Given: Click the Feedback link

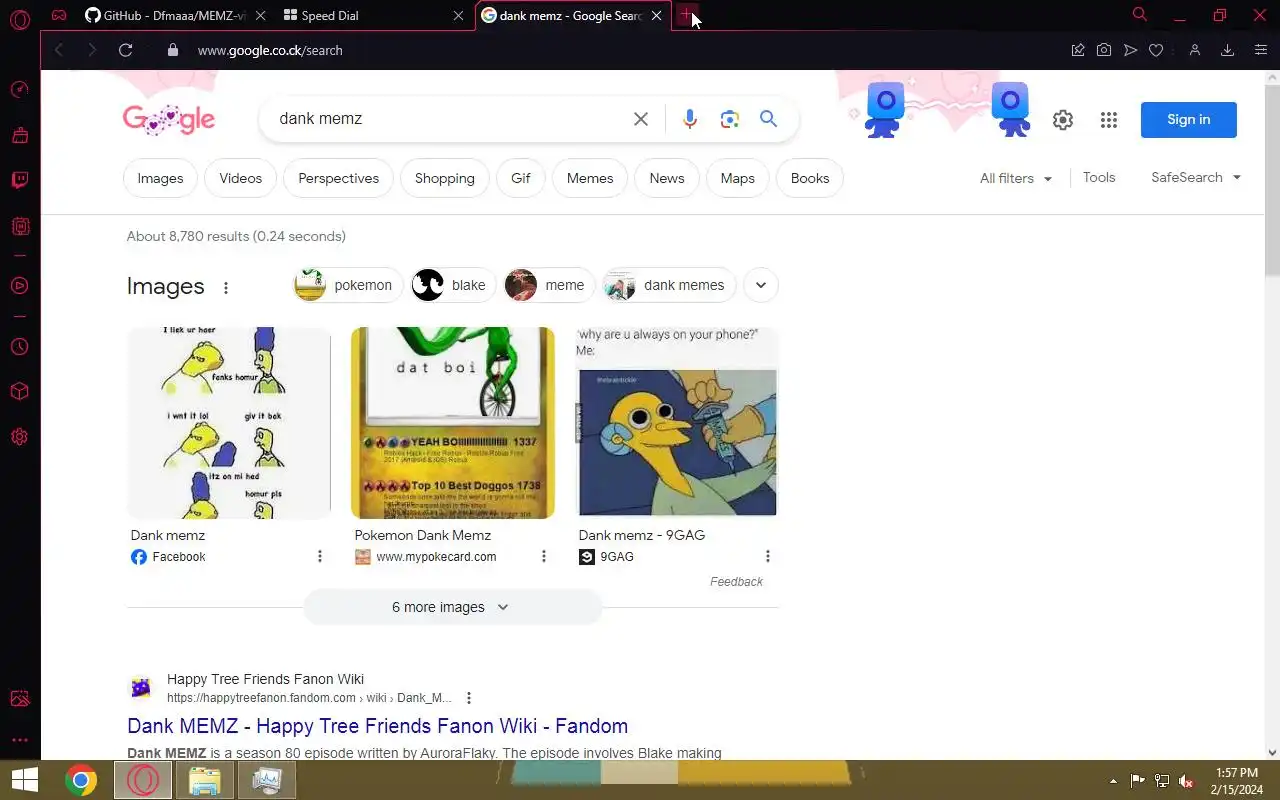Looking at the screenshot, I should 736,581.
